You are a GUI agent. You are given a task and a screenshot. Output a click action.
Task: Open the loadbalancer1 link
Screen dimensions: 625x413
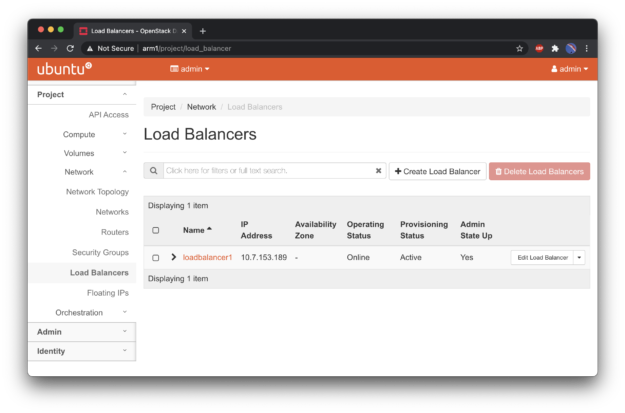(x=207, y=258)
